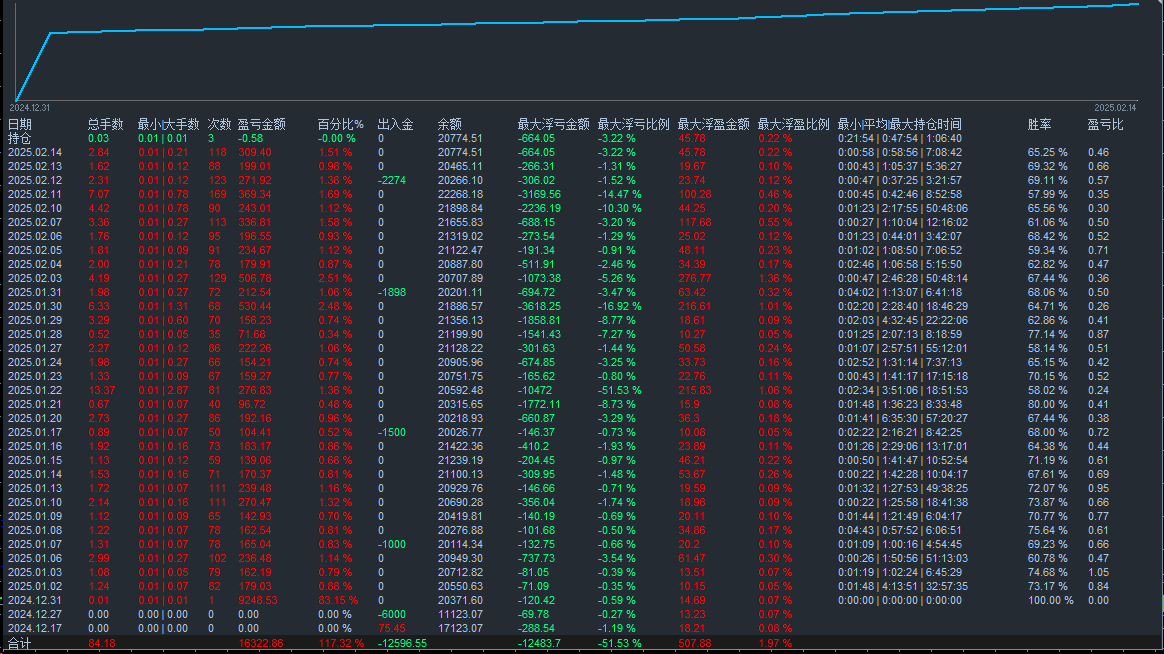This screenshot has height=654, width=1164.
Task: Click the -12596.55 total deposit-withdrawal value
Action: tap(402, 643)
